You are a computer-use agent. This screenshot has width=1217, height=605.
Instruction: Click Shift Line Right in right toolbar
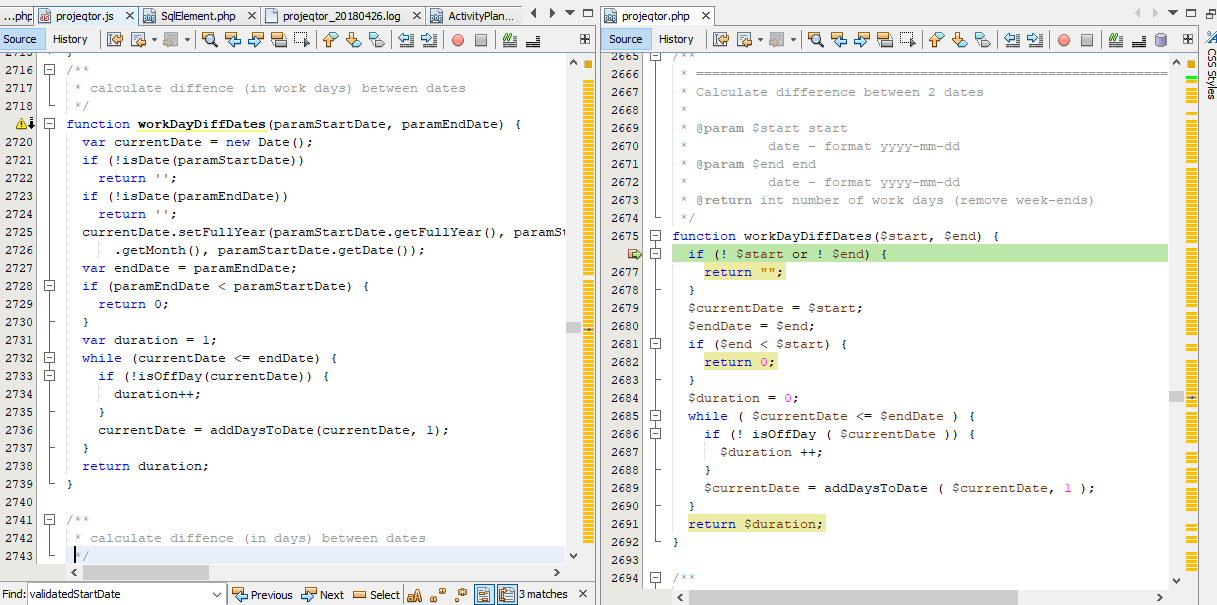coord(1035,40)
